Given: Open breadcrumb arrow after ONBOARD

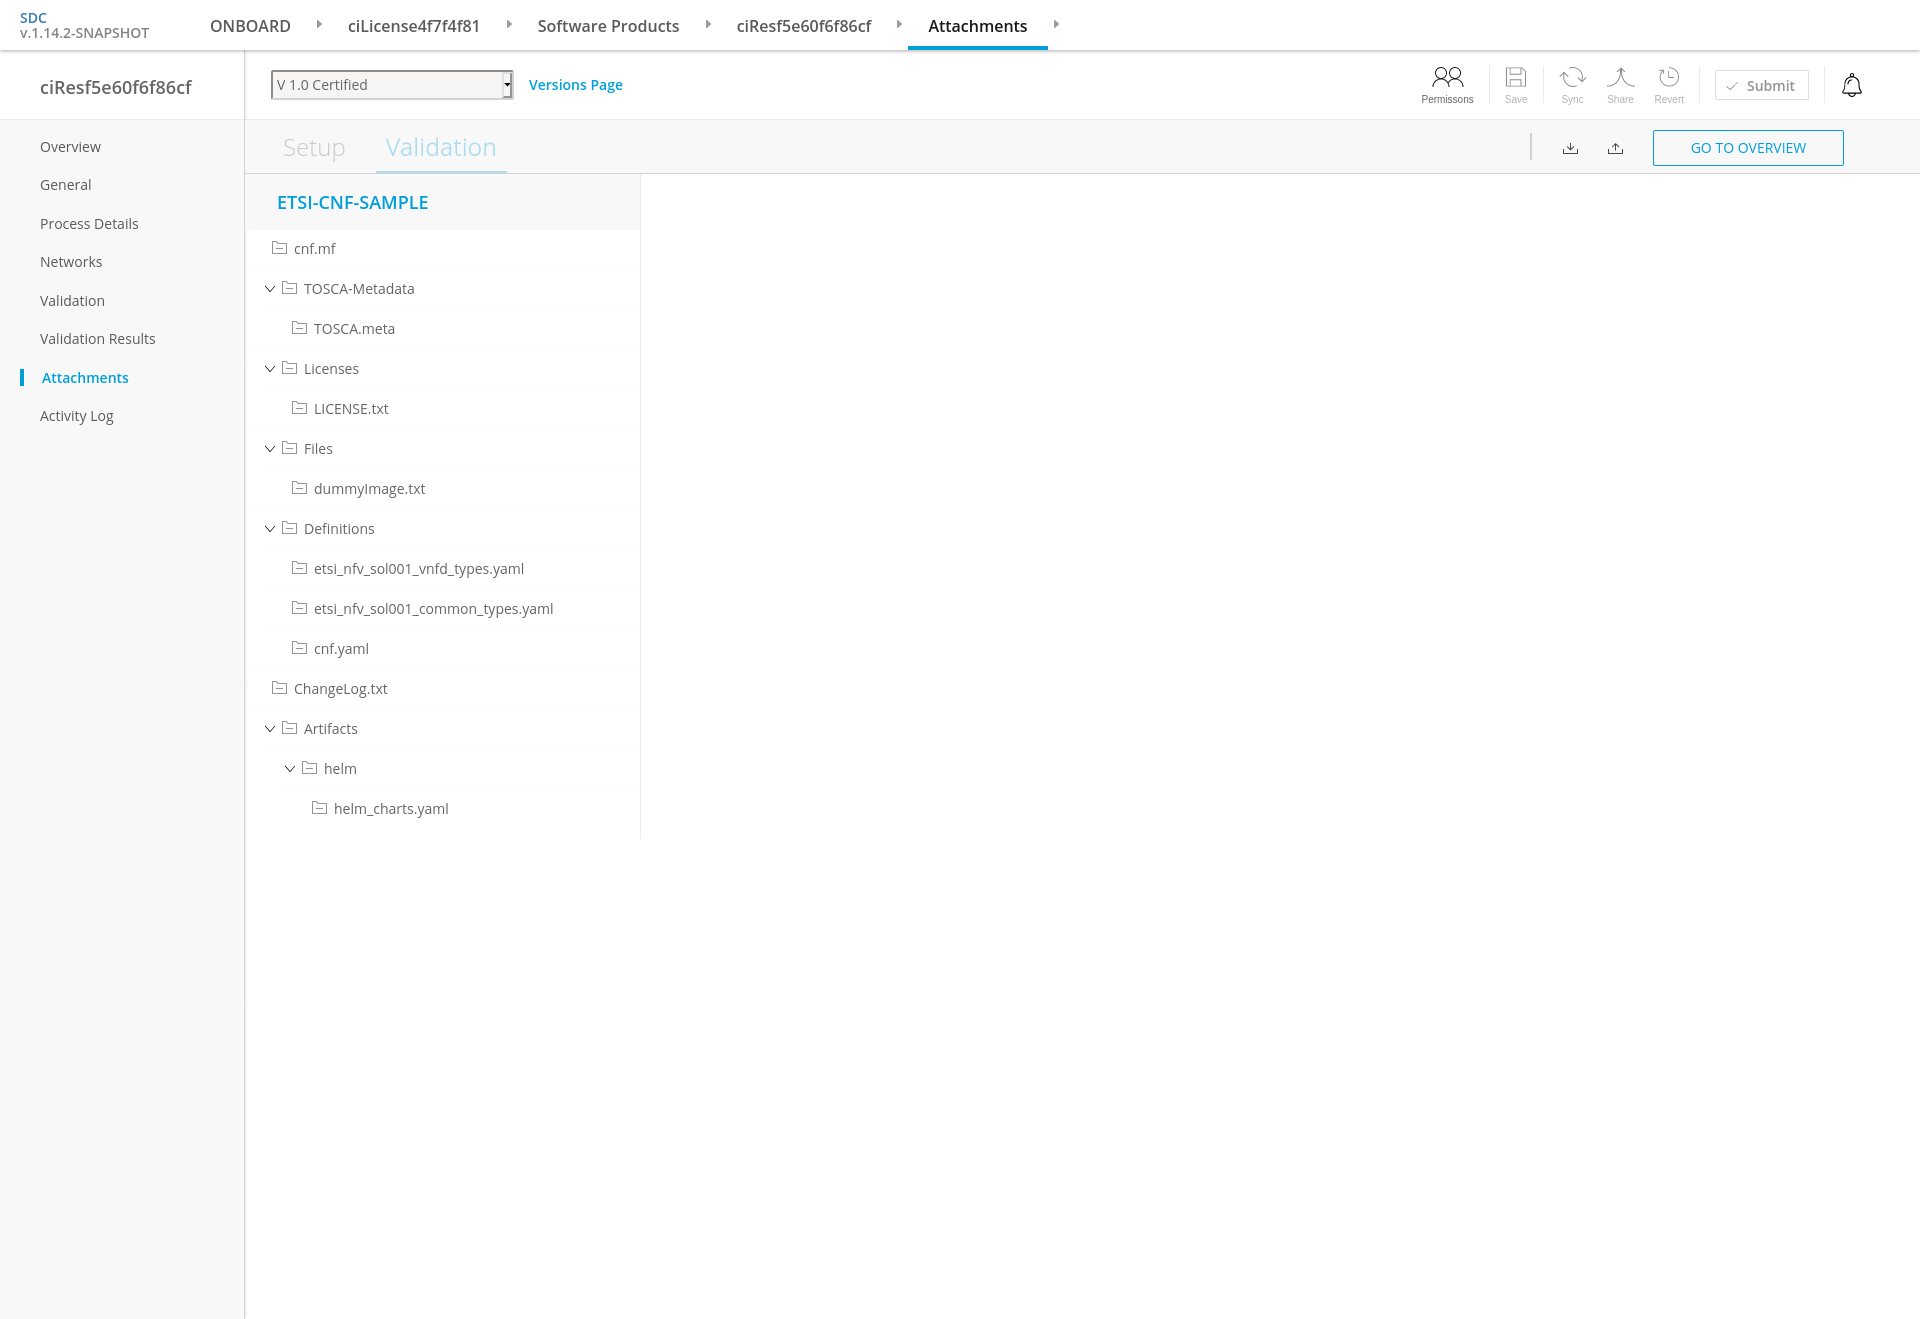Looking at the screenshot, I should (319, 24).
